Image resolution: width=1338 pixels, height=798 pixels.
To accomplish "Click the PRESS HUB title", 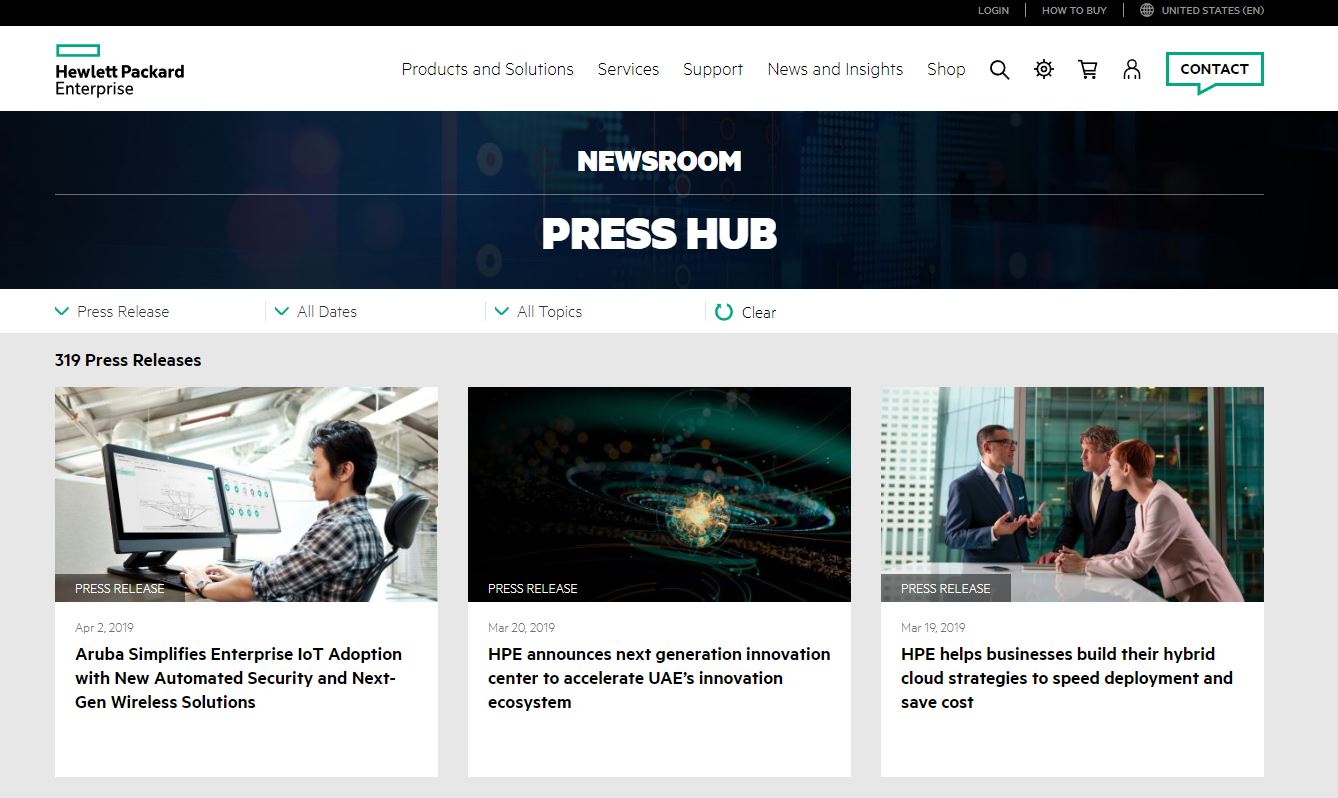I will [659, 234].
